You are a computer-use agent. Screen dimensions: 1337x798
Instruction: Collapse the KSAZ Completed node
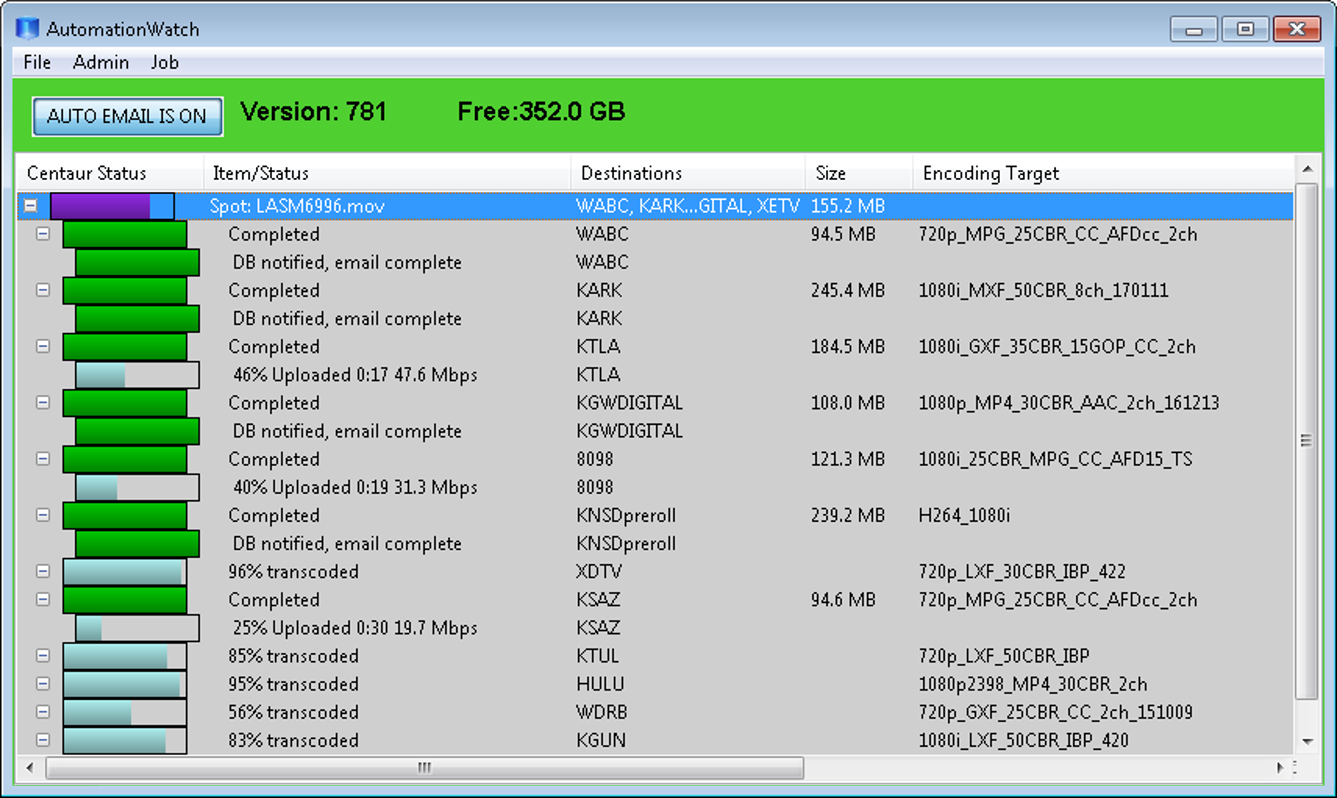point(43,600)
